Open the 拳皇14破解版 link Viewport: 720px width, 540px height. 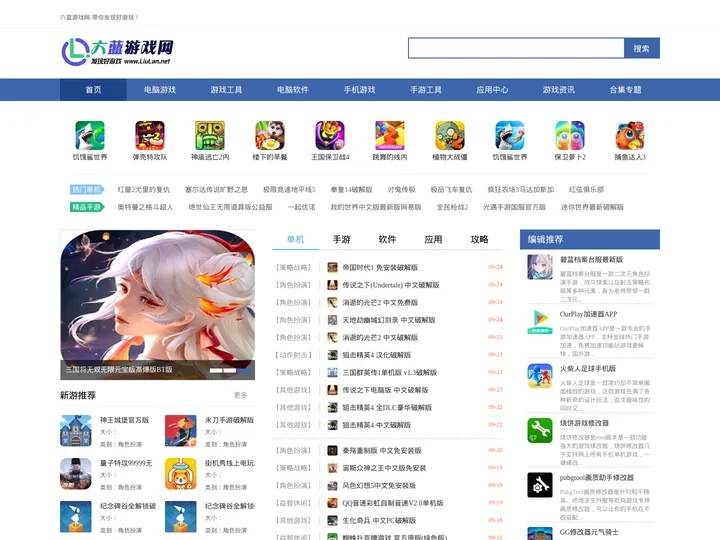[351, 189]
